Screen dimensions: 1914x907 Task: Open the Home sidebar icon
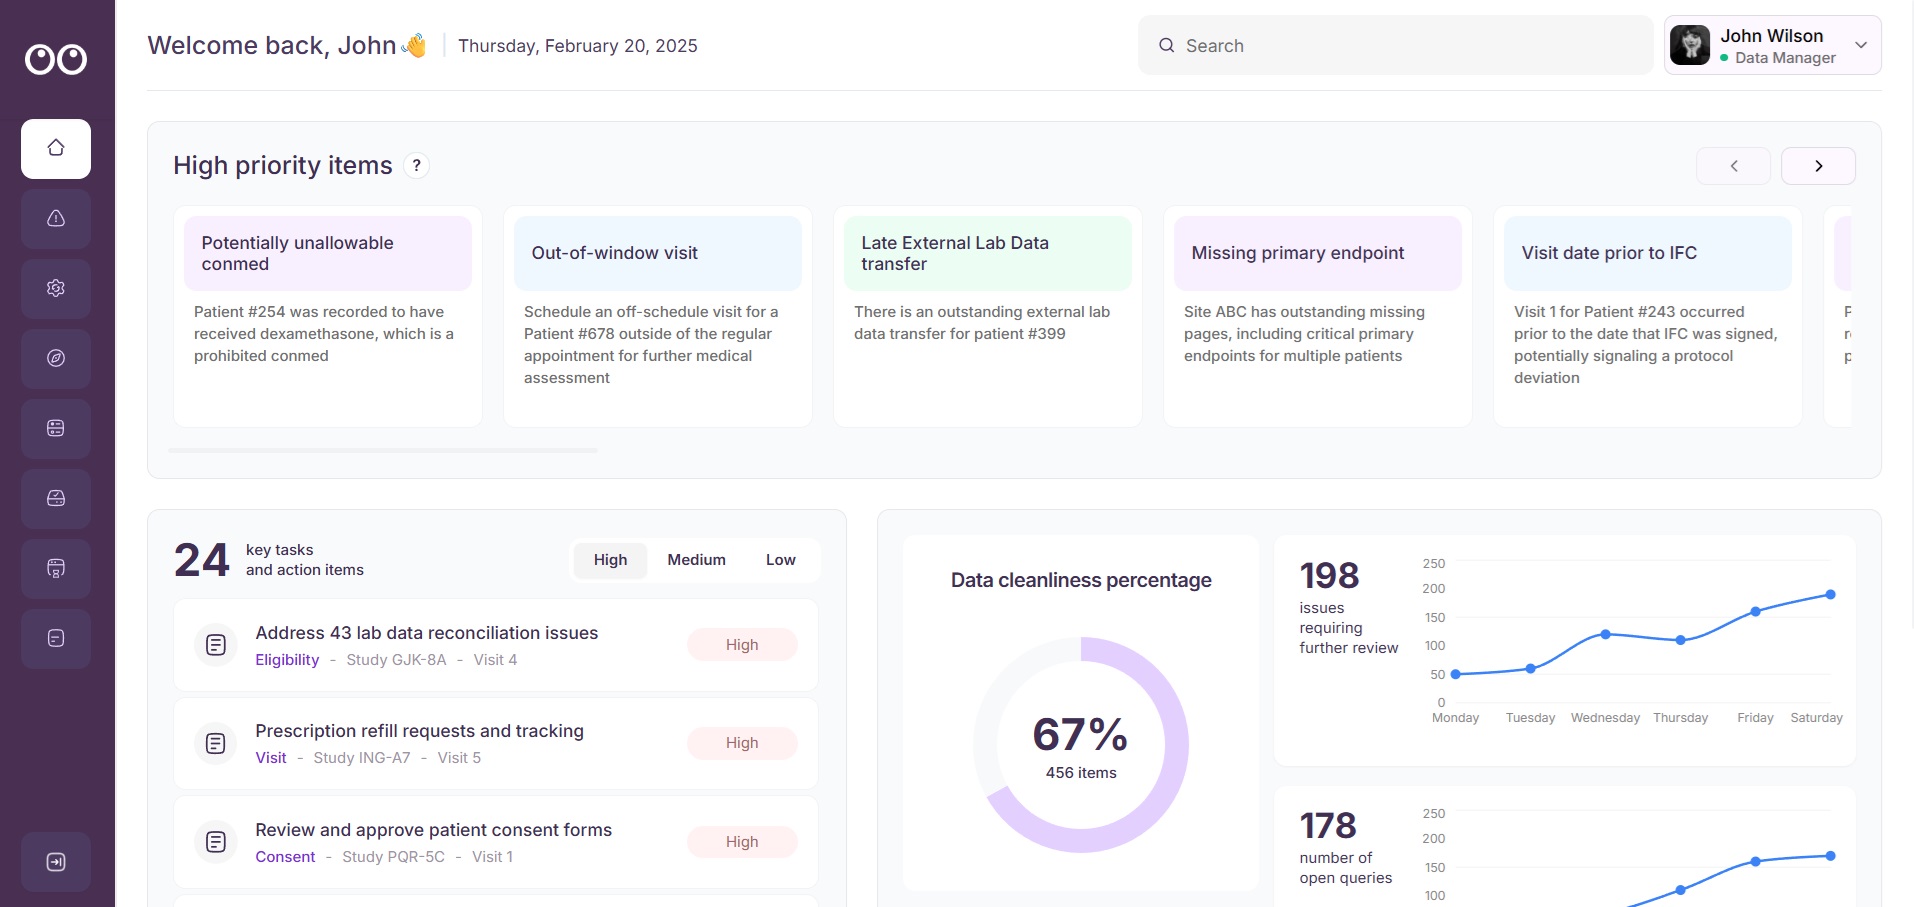tap(56, 148)
